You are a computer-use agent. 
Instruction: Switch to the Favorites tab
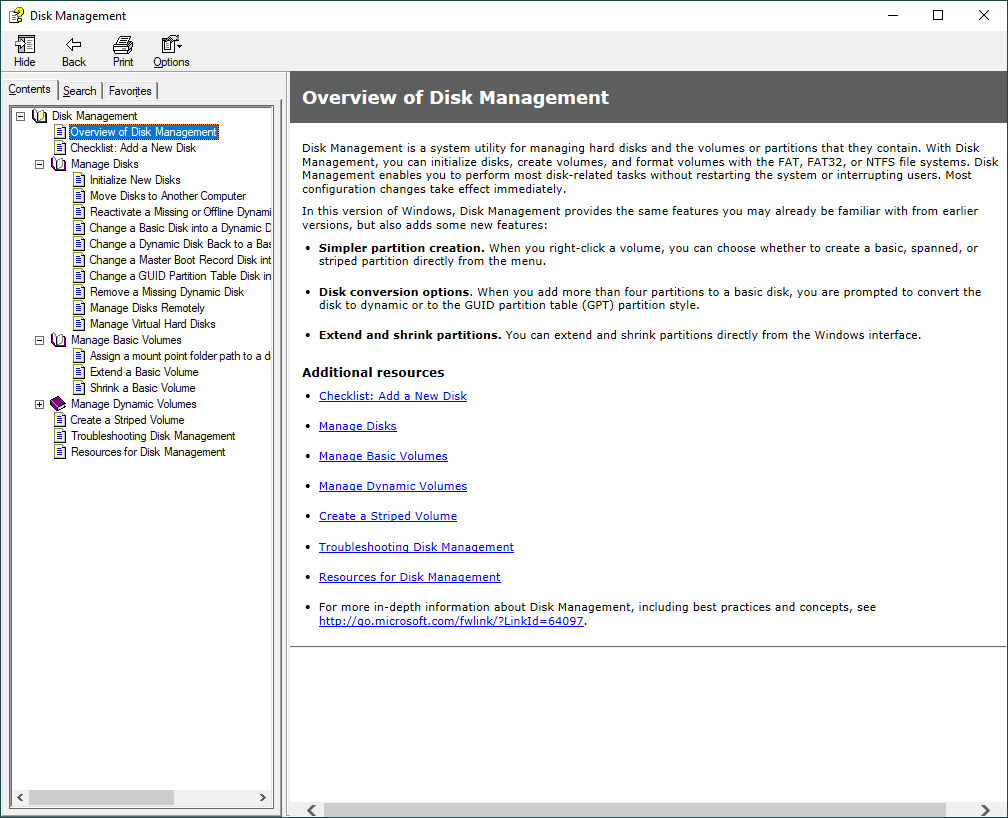tap(130, 91)
